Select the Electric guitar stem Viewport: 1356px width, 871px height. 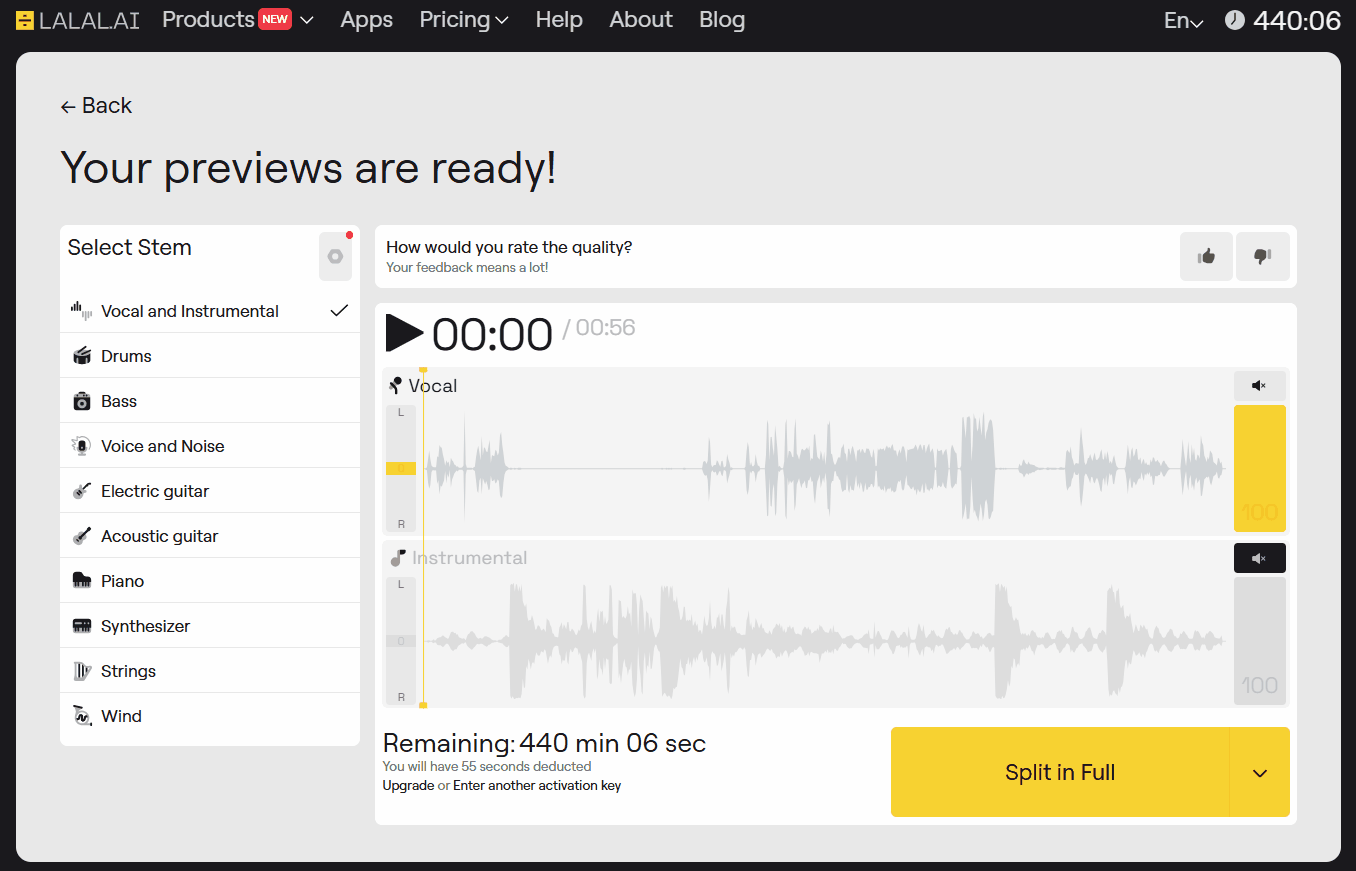(155, 491)
